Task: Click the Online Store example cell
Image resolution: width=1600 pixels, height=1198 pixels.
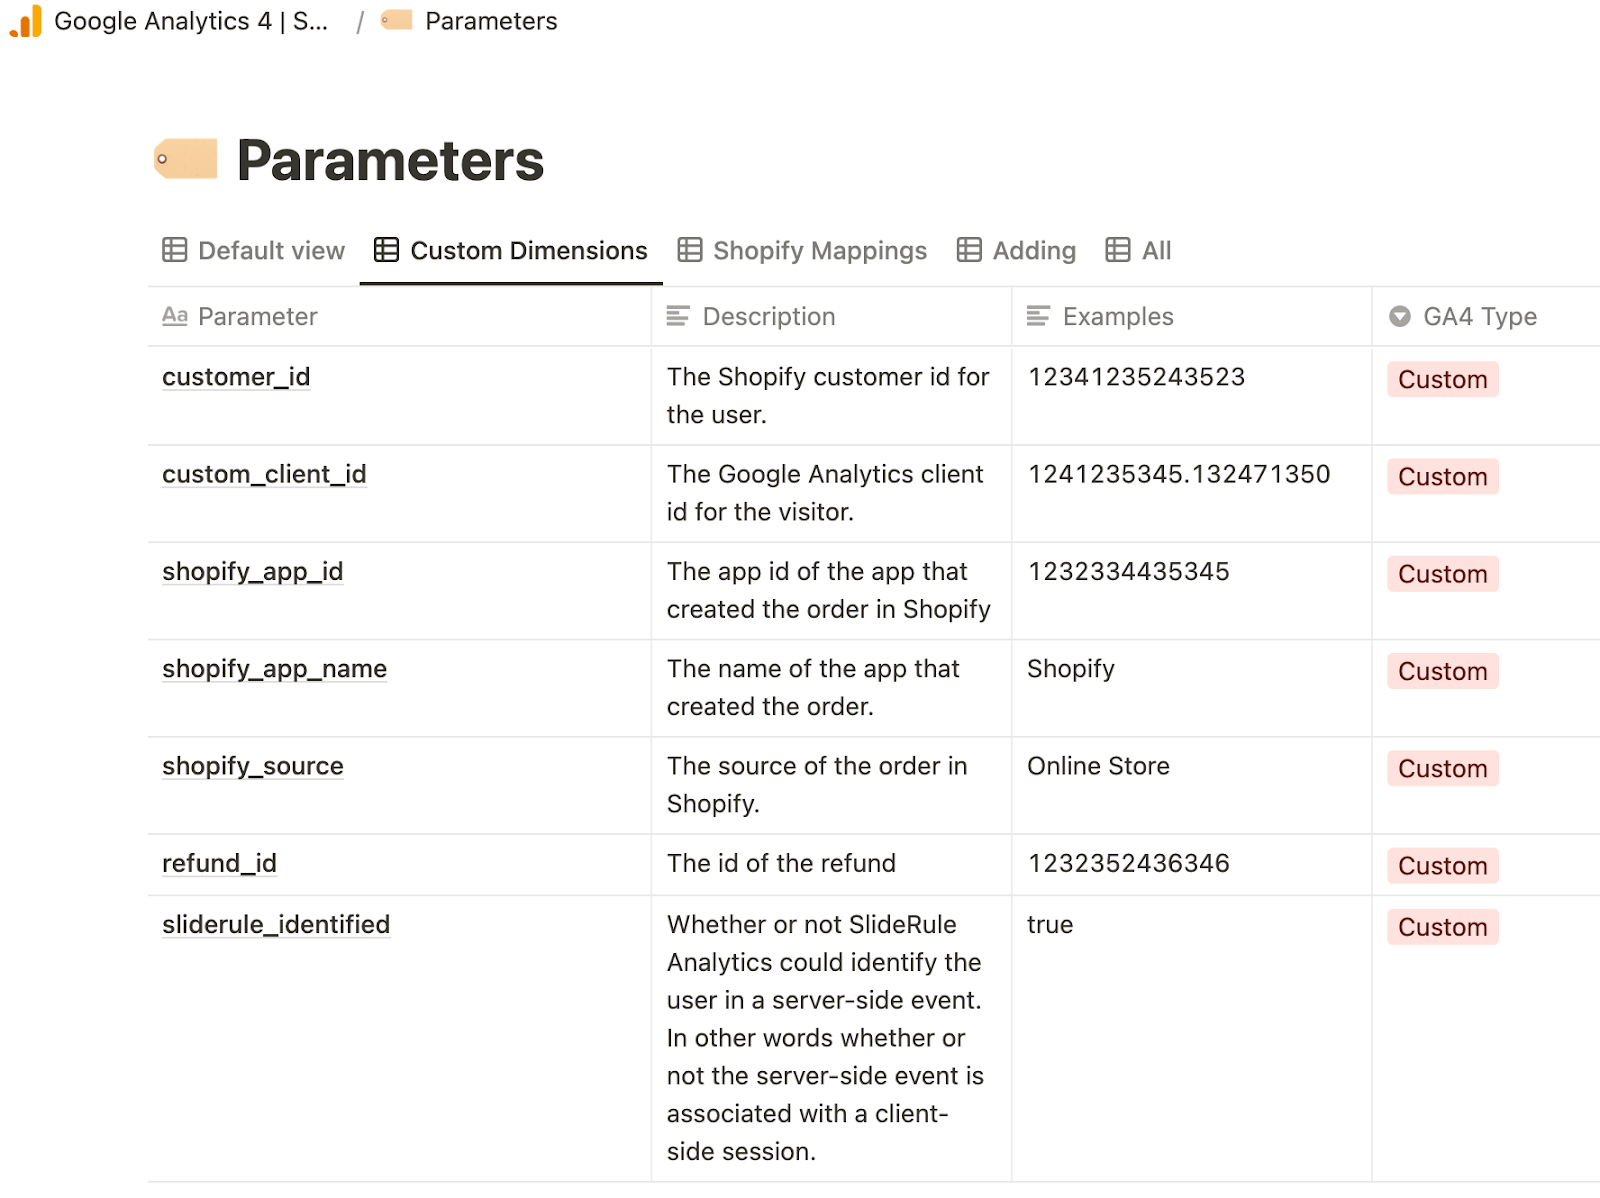Action: click(x=1098, y=766)
